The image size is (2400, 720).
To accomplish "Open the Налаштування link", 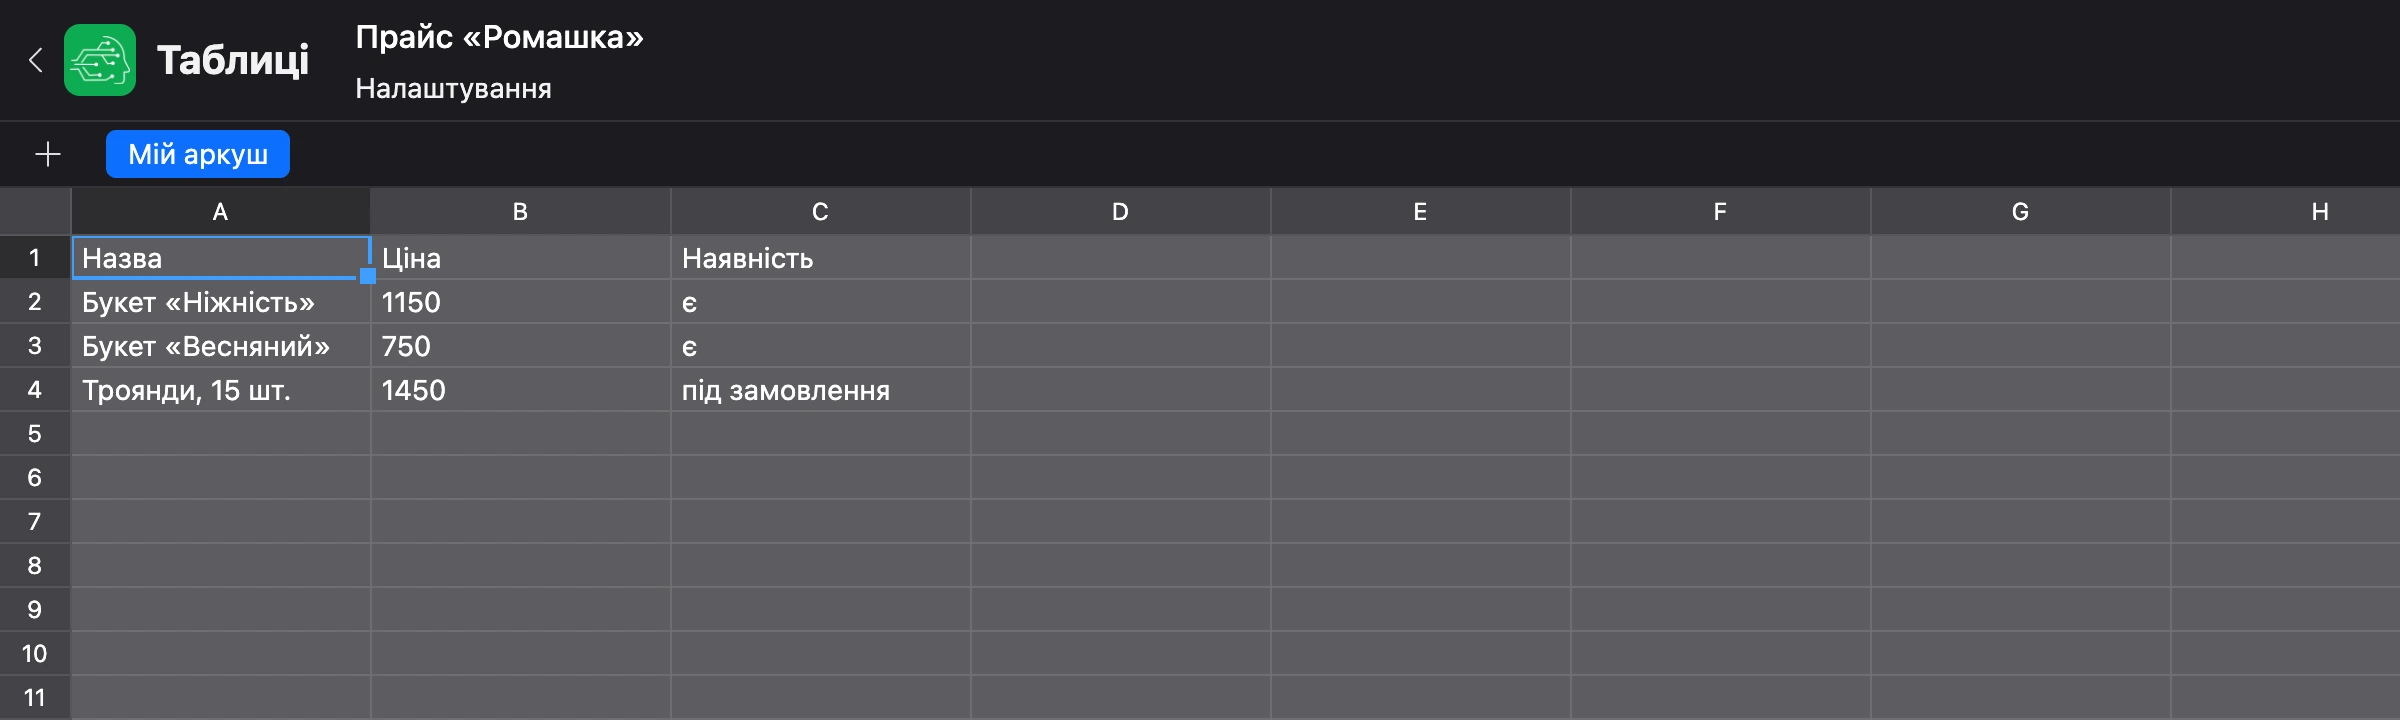I will point(453,89).
